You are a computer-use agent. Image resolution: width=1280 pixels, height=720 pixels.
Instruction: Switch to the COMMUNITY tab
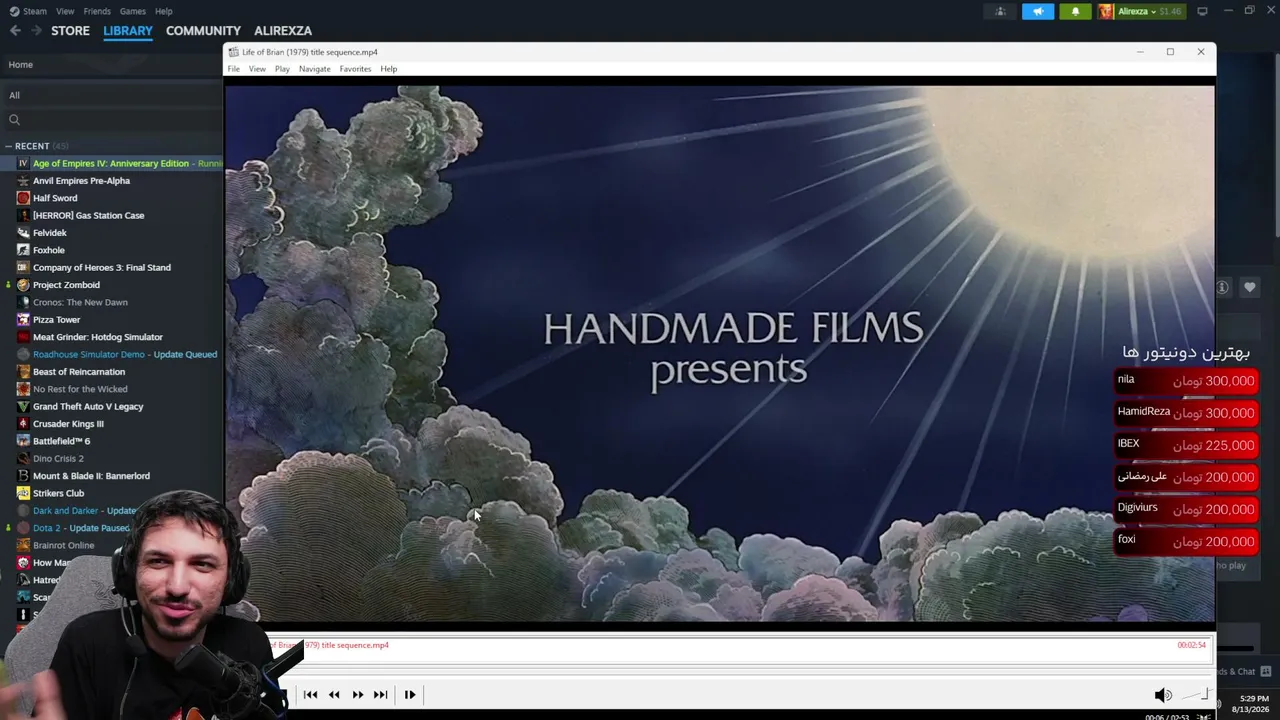coord(203,31)
